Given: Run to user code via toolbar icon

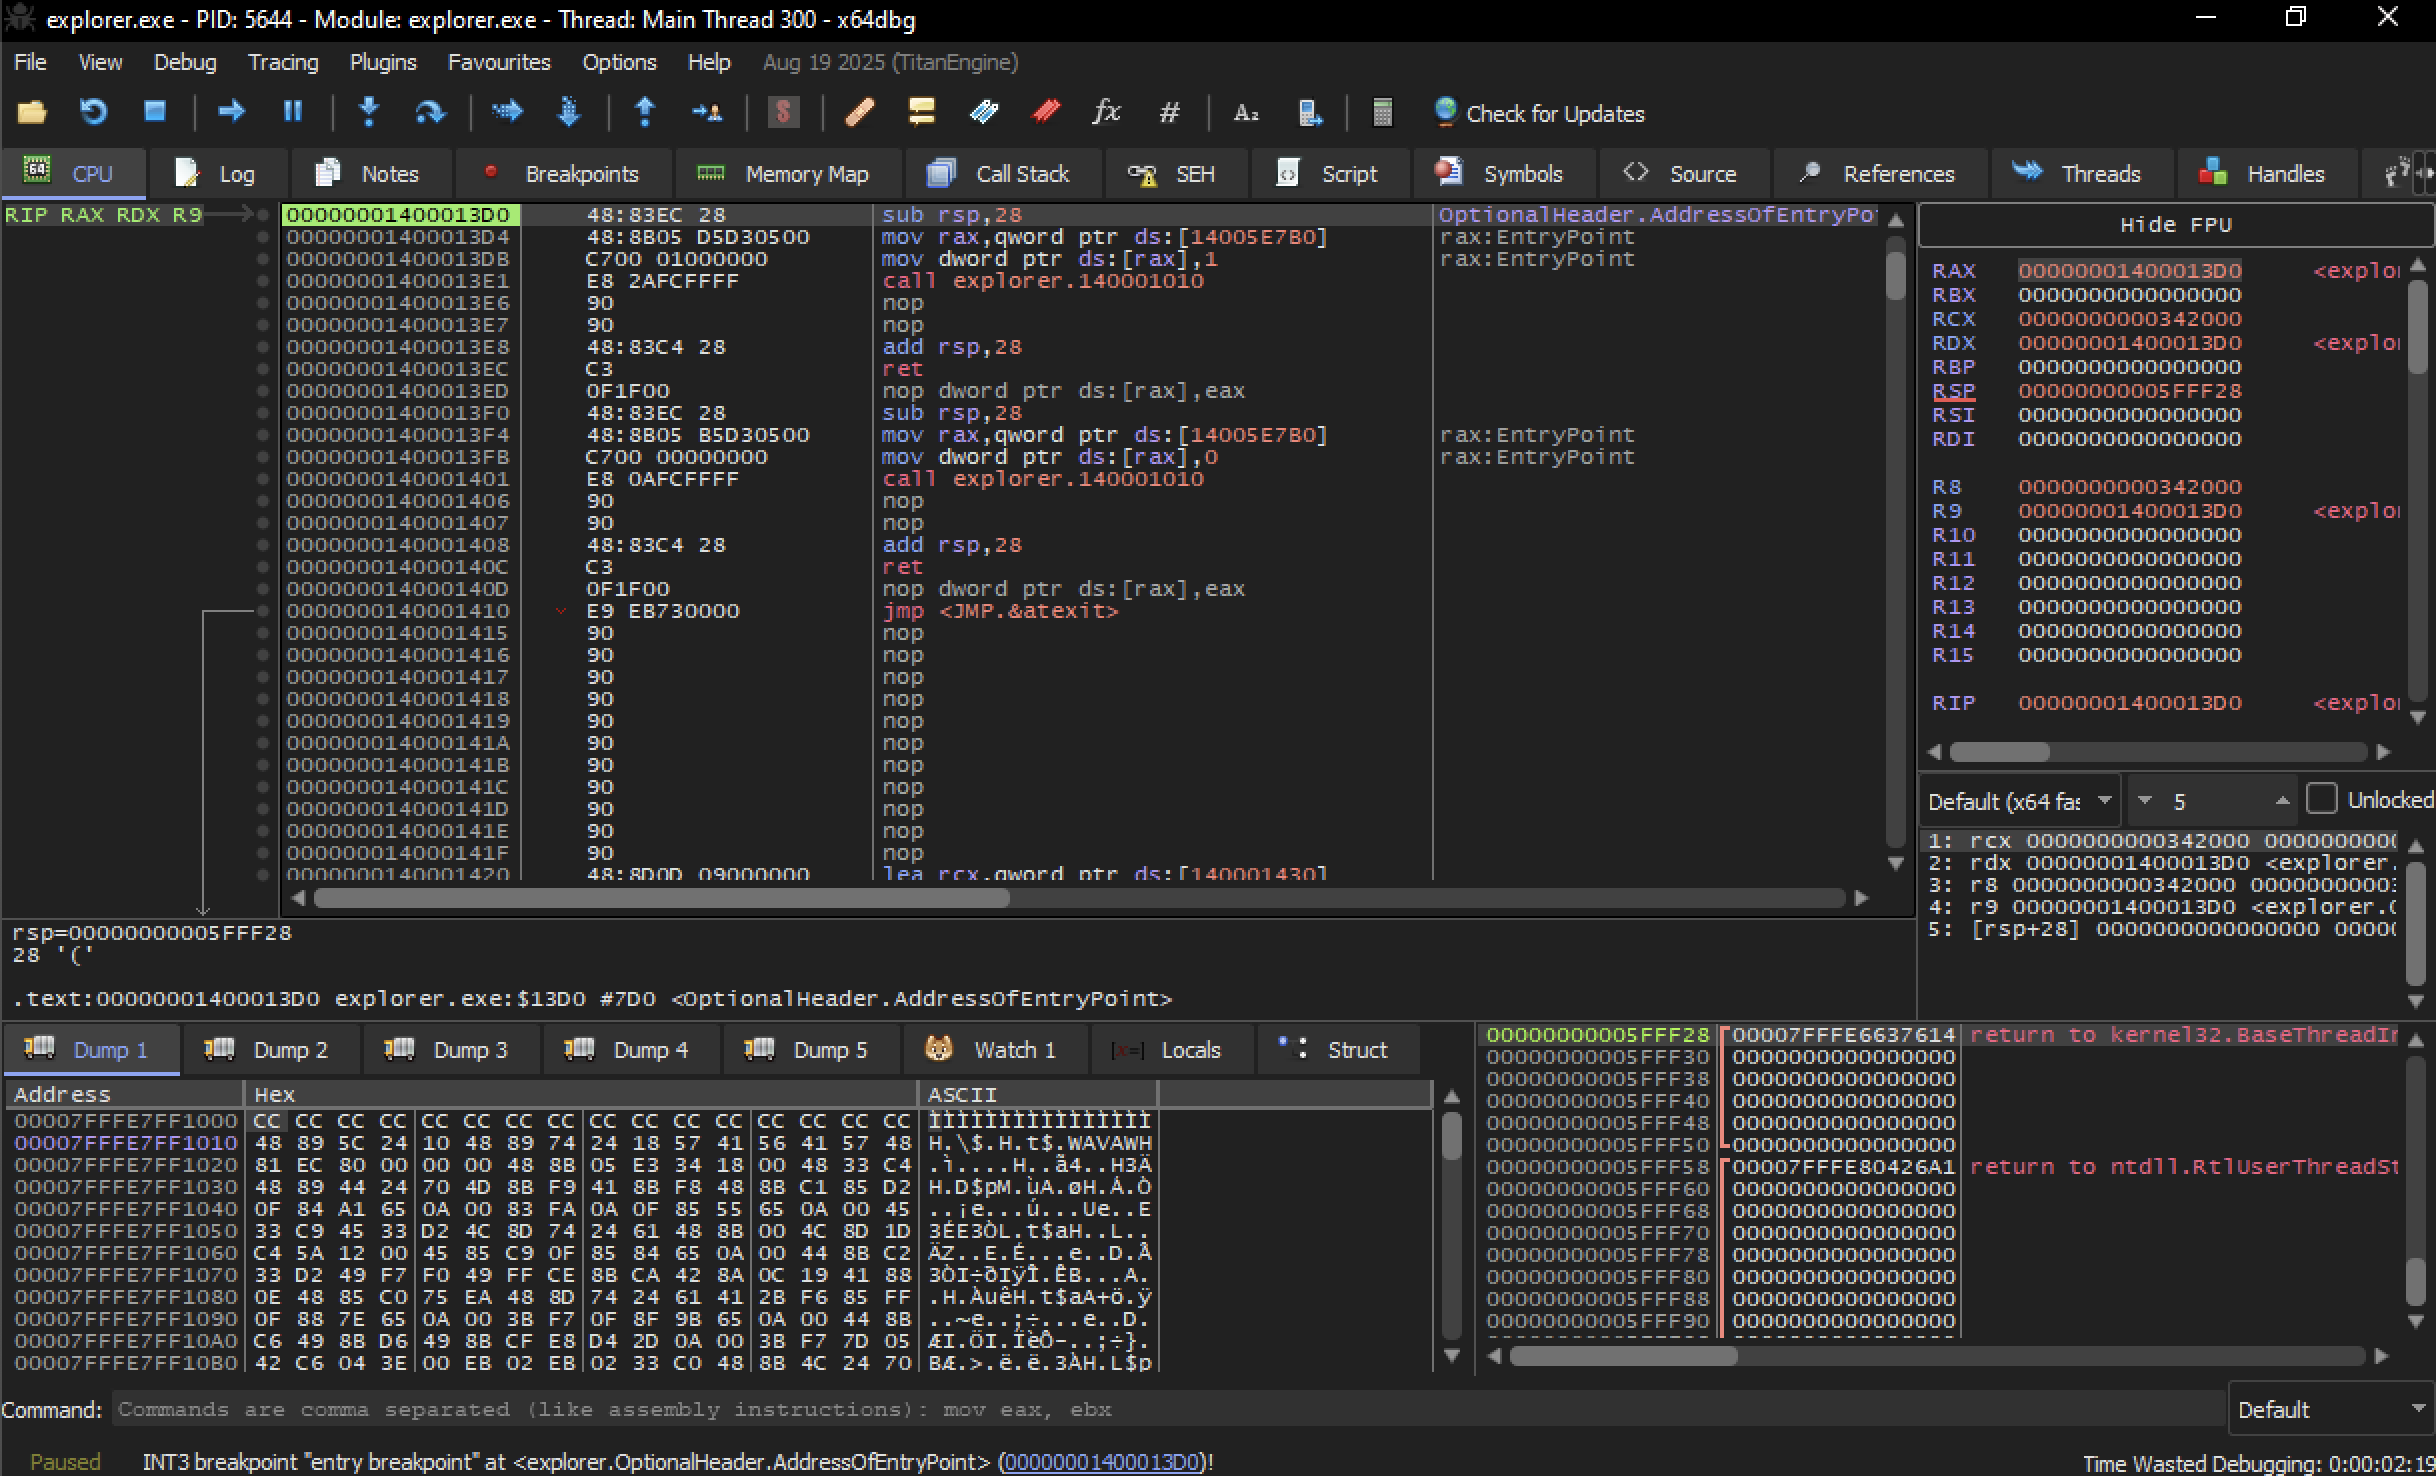Looking at the screenshot, I should click(x=707, y=112).
